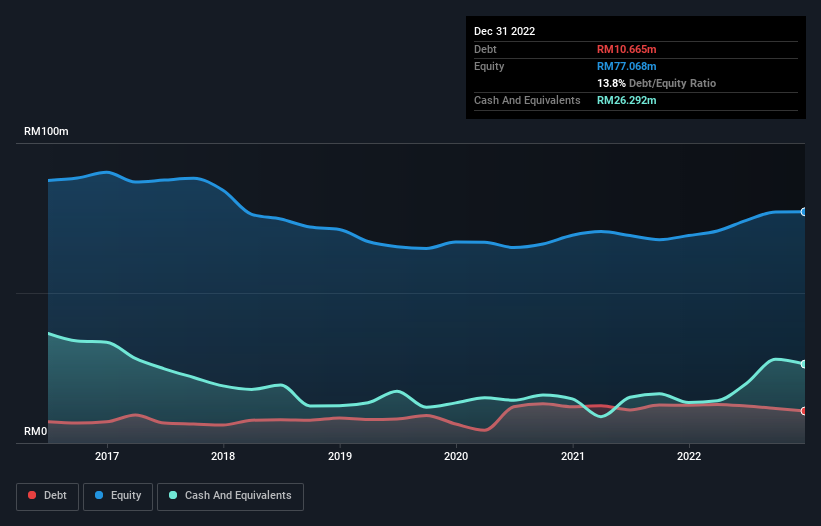Image resolution: width=821 pixels, height=526 pixels.
Task: Click the 2020 x-axis label
Action: point(456,456)
